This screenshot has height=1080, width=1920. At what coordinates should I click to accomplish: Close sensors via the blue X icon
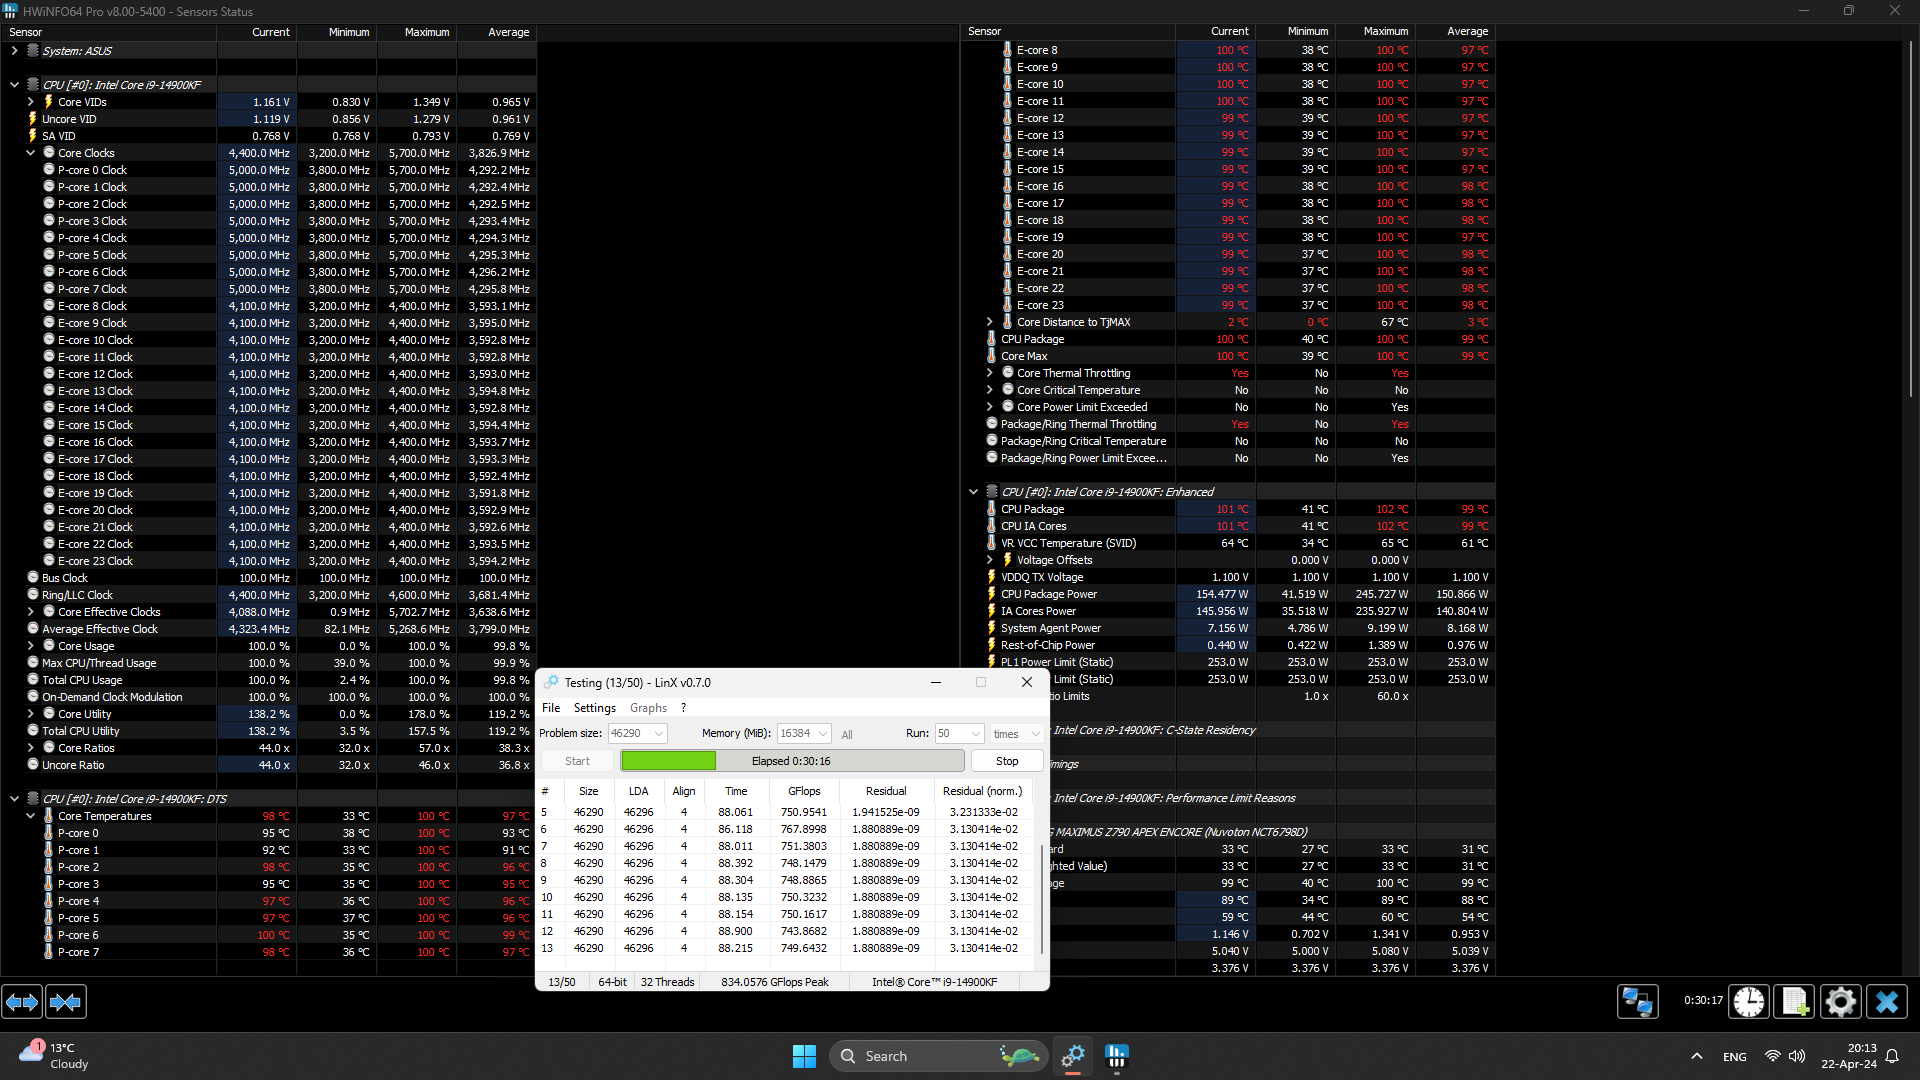tap(1888, 1001)
